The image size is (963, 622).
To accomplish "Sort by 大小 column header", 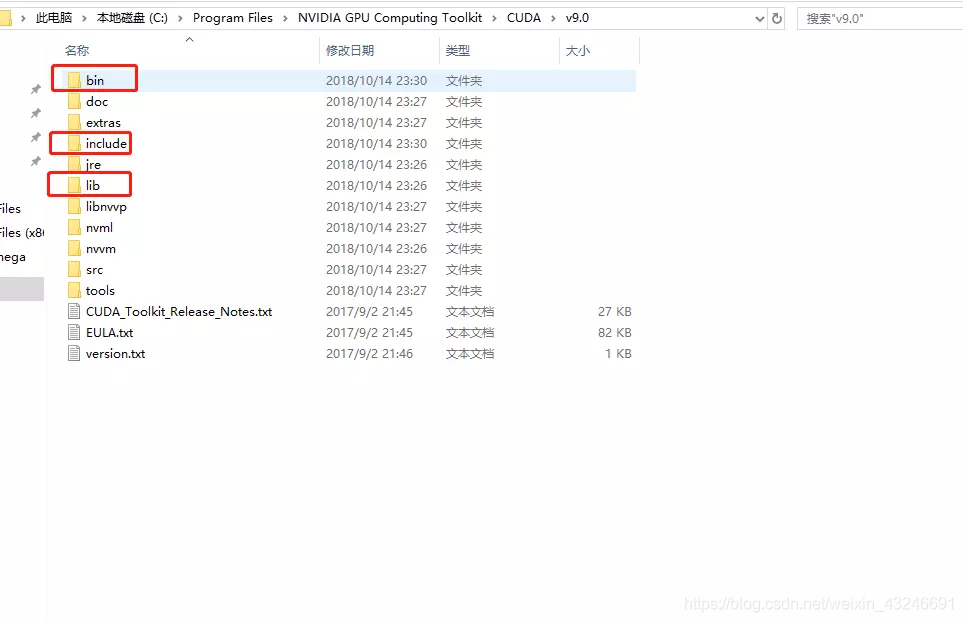I will point(577,50).
